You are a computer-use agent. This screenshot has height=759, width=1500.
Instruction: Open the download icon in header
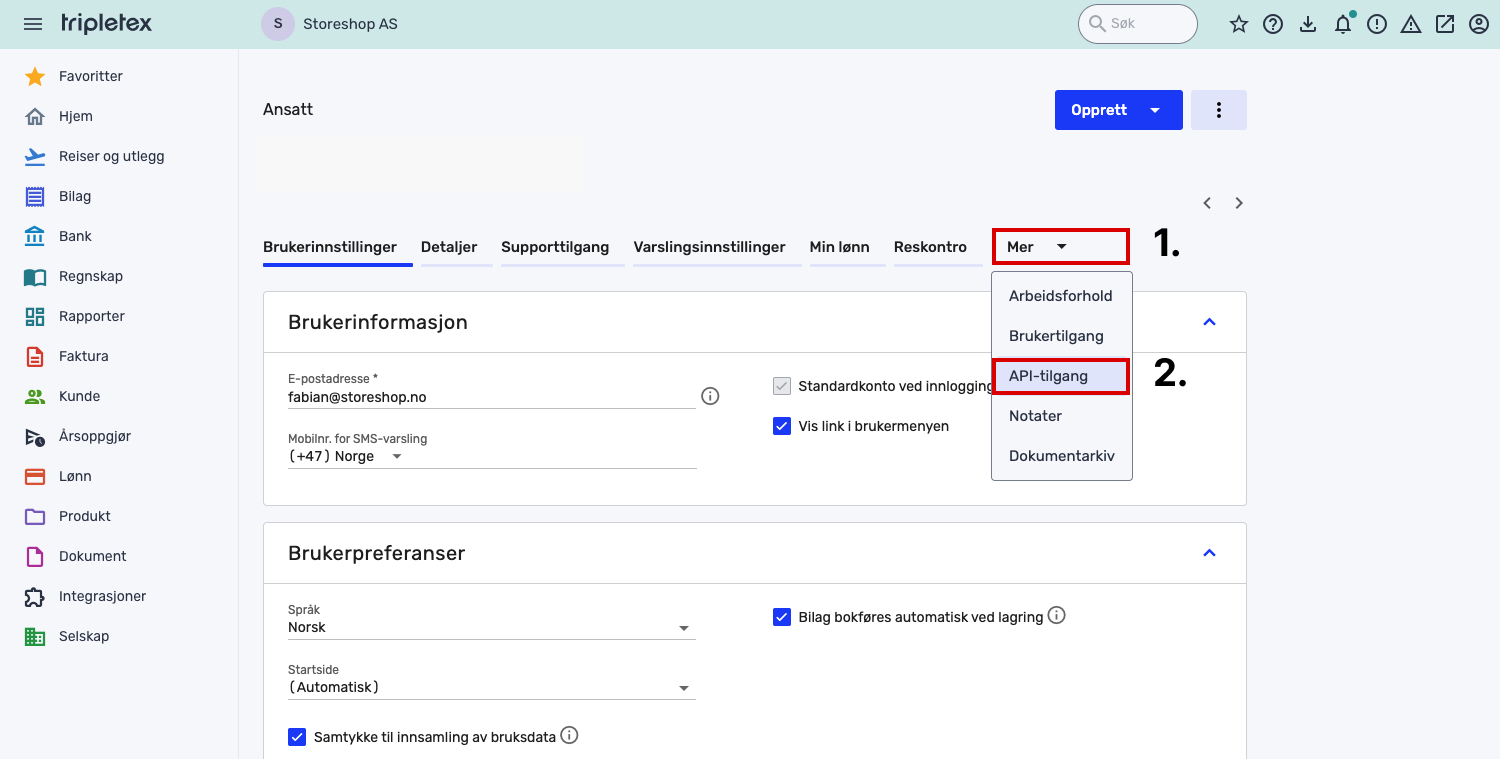coord(1308,24)
